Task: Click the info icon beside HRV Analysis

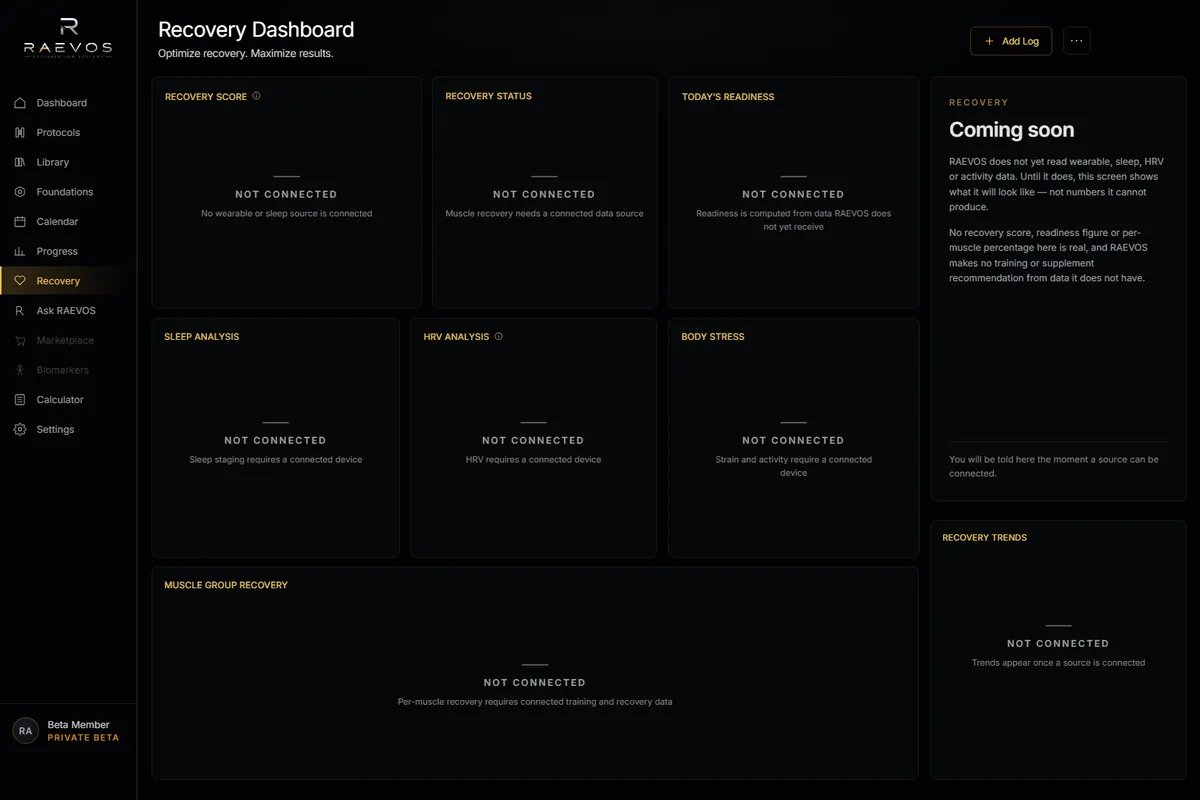Action: [499, 336]
